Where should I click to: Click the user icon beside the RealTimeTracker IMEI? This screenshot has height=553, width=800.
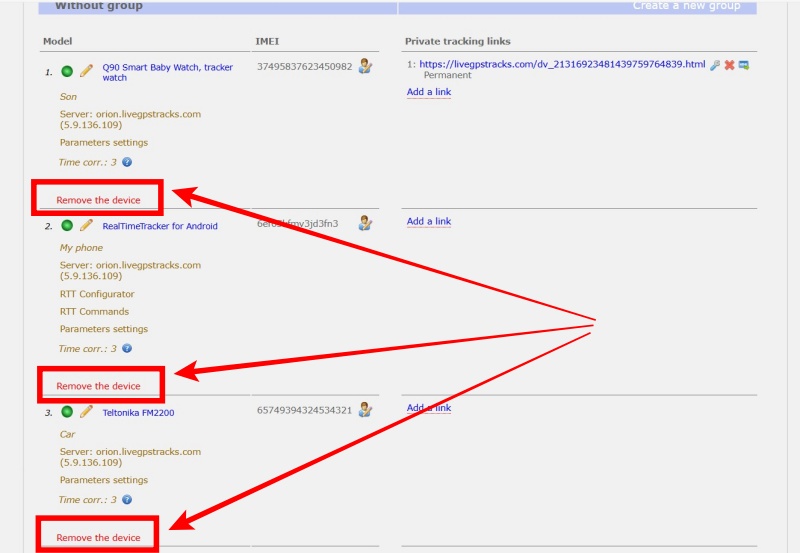tap(366, 223)
